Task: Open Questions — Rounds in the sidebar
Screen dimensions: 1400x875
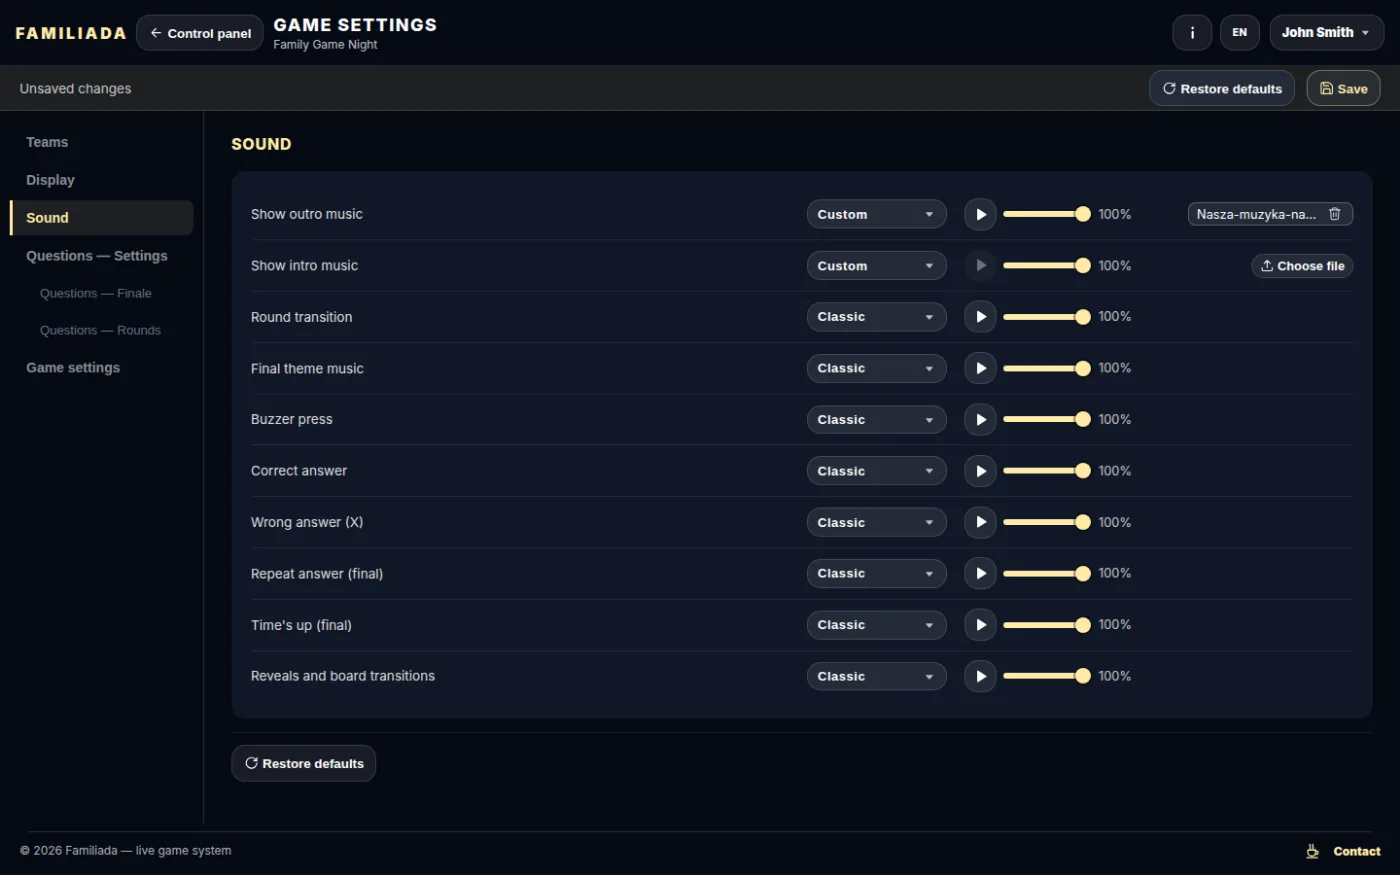Action: pos(100,330)
